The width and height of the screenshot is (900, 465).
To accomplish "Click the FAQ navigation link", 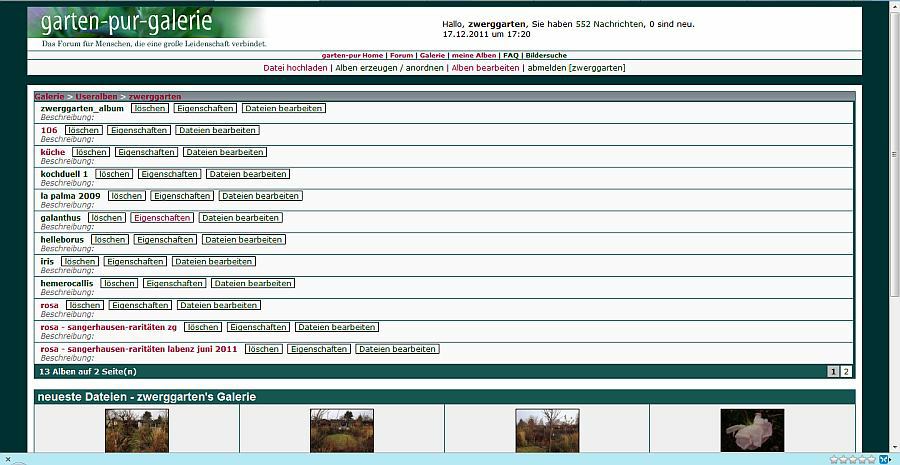I will [x=510, y=55].
